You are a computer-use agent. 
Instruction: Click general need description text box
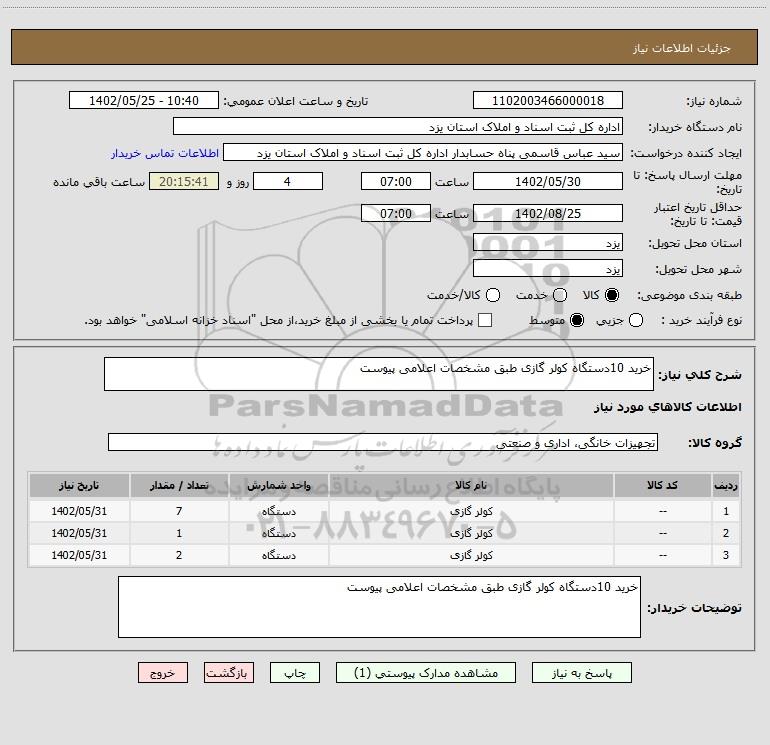tap(379, 374)
